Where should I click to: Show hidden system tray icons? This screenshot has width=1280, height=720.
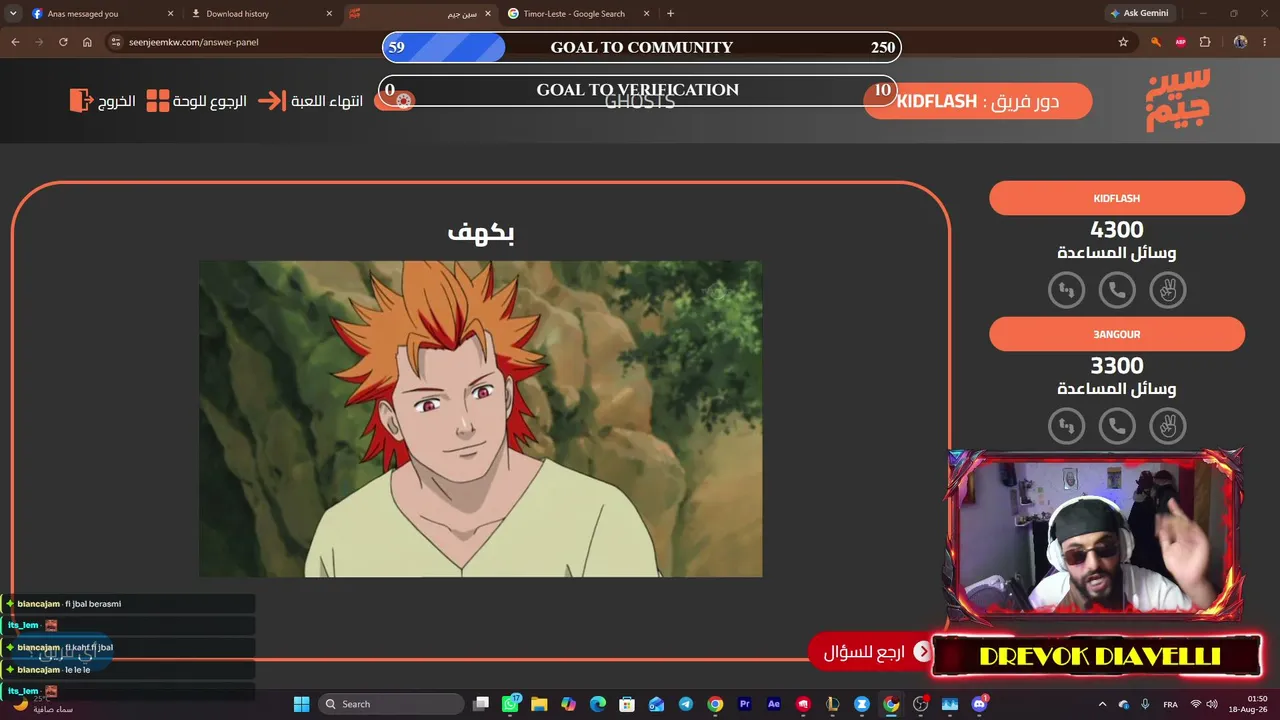pos(1102,704)
